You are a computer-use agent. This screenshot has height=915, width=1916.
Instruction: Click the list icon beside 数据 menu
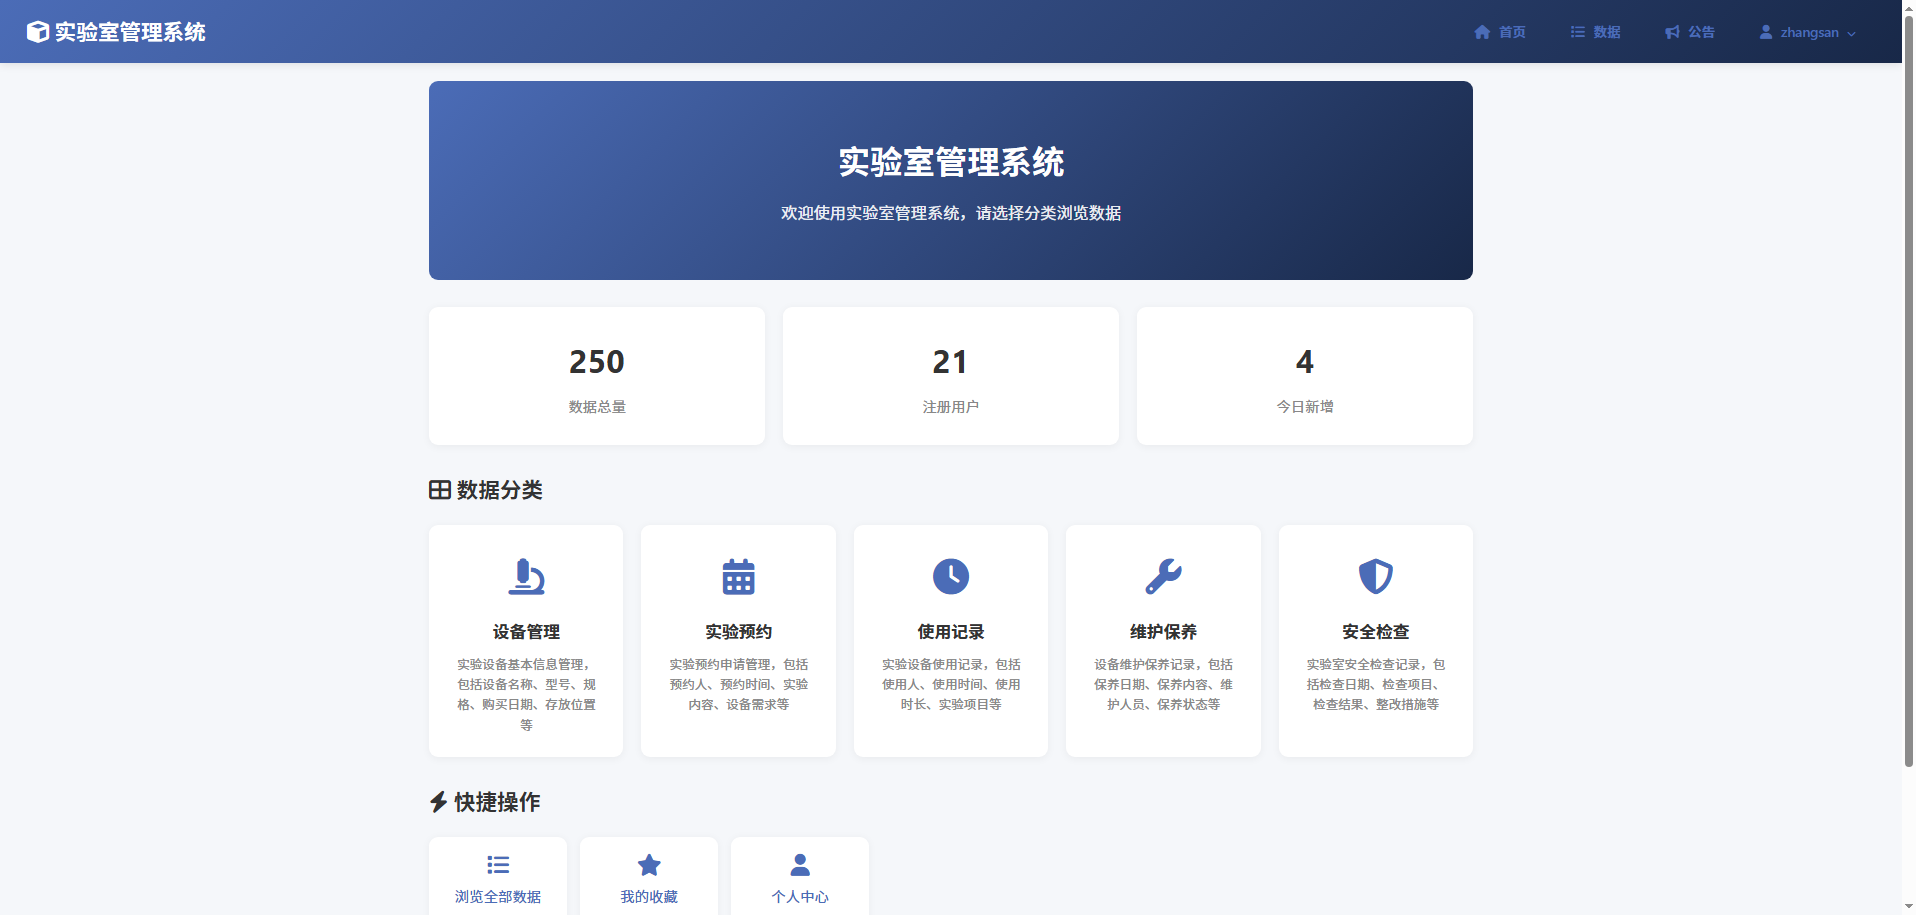click(x=1578, y=32)
